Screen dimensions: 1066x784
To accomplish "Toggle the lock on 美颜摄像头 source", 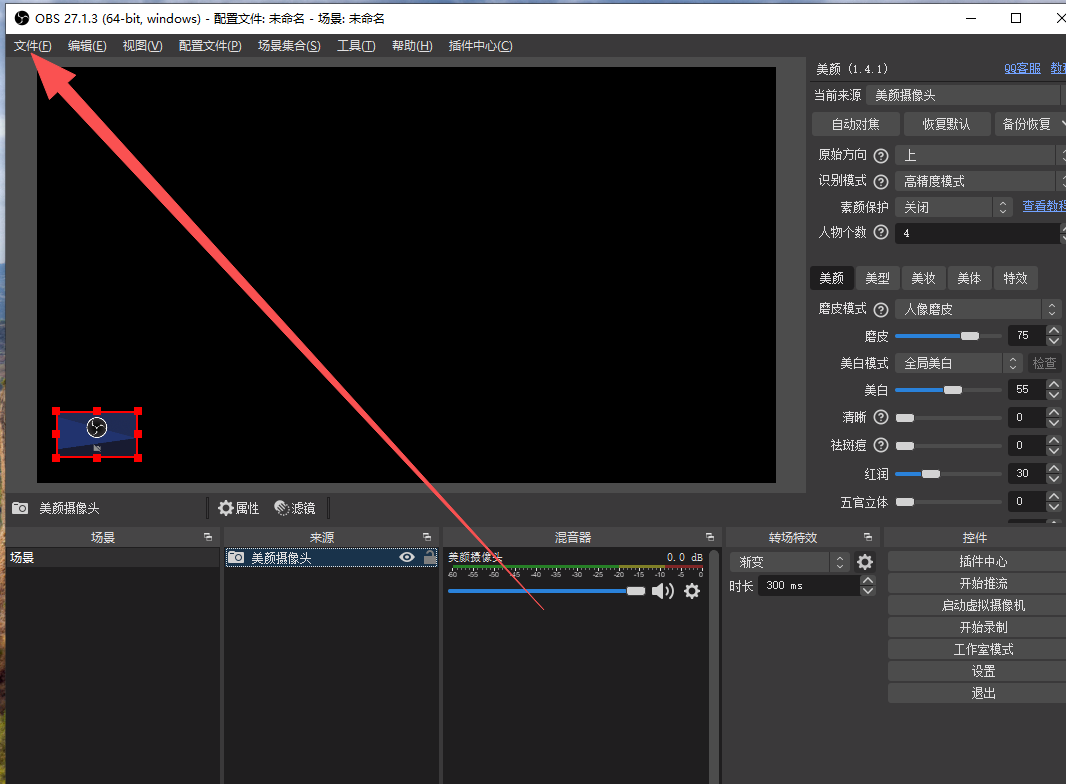I will click(430, 558).
